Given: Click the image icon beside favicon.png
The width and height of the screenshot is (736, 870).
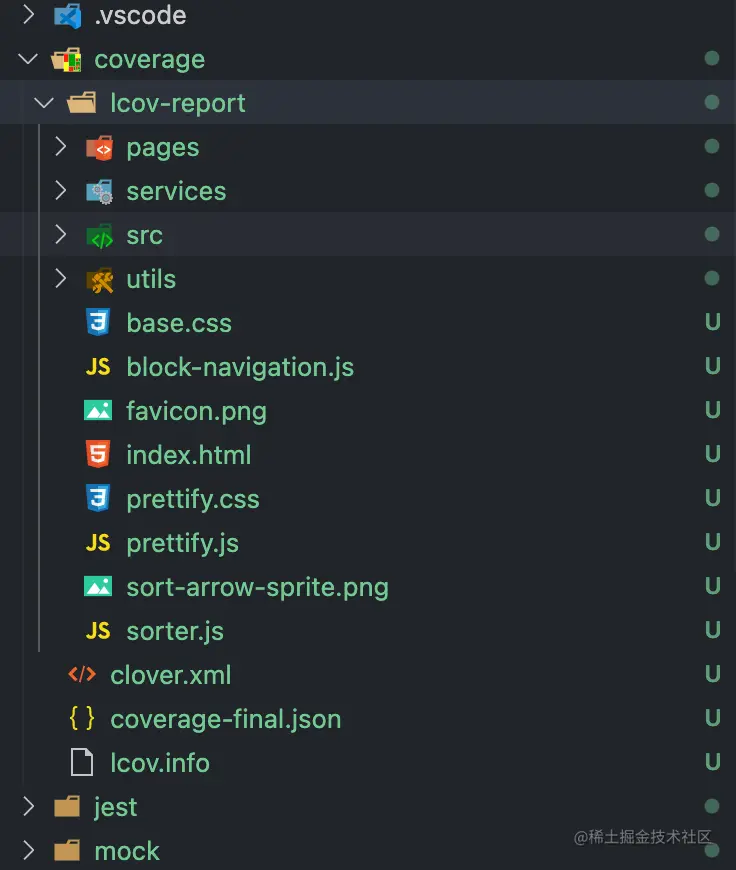Looking at the screenshot, I should pos(98,411).
